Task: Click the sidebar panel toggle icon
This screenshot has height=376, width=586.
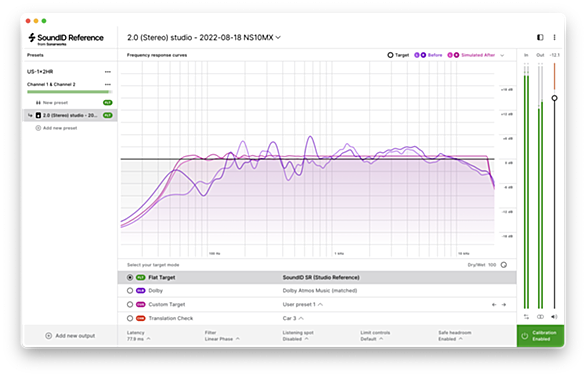Action: point(540,37)
